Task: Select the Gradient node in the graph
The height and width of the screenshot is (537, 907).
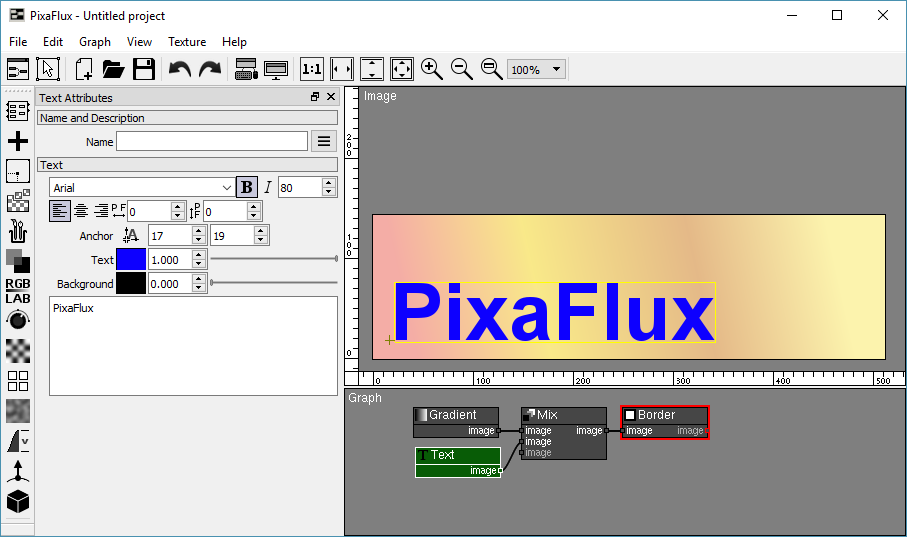Action: 456,415
